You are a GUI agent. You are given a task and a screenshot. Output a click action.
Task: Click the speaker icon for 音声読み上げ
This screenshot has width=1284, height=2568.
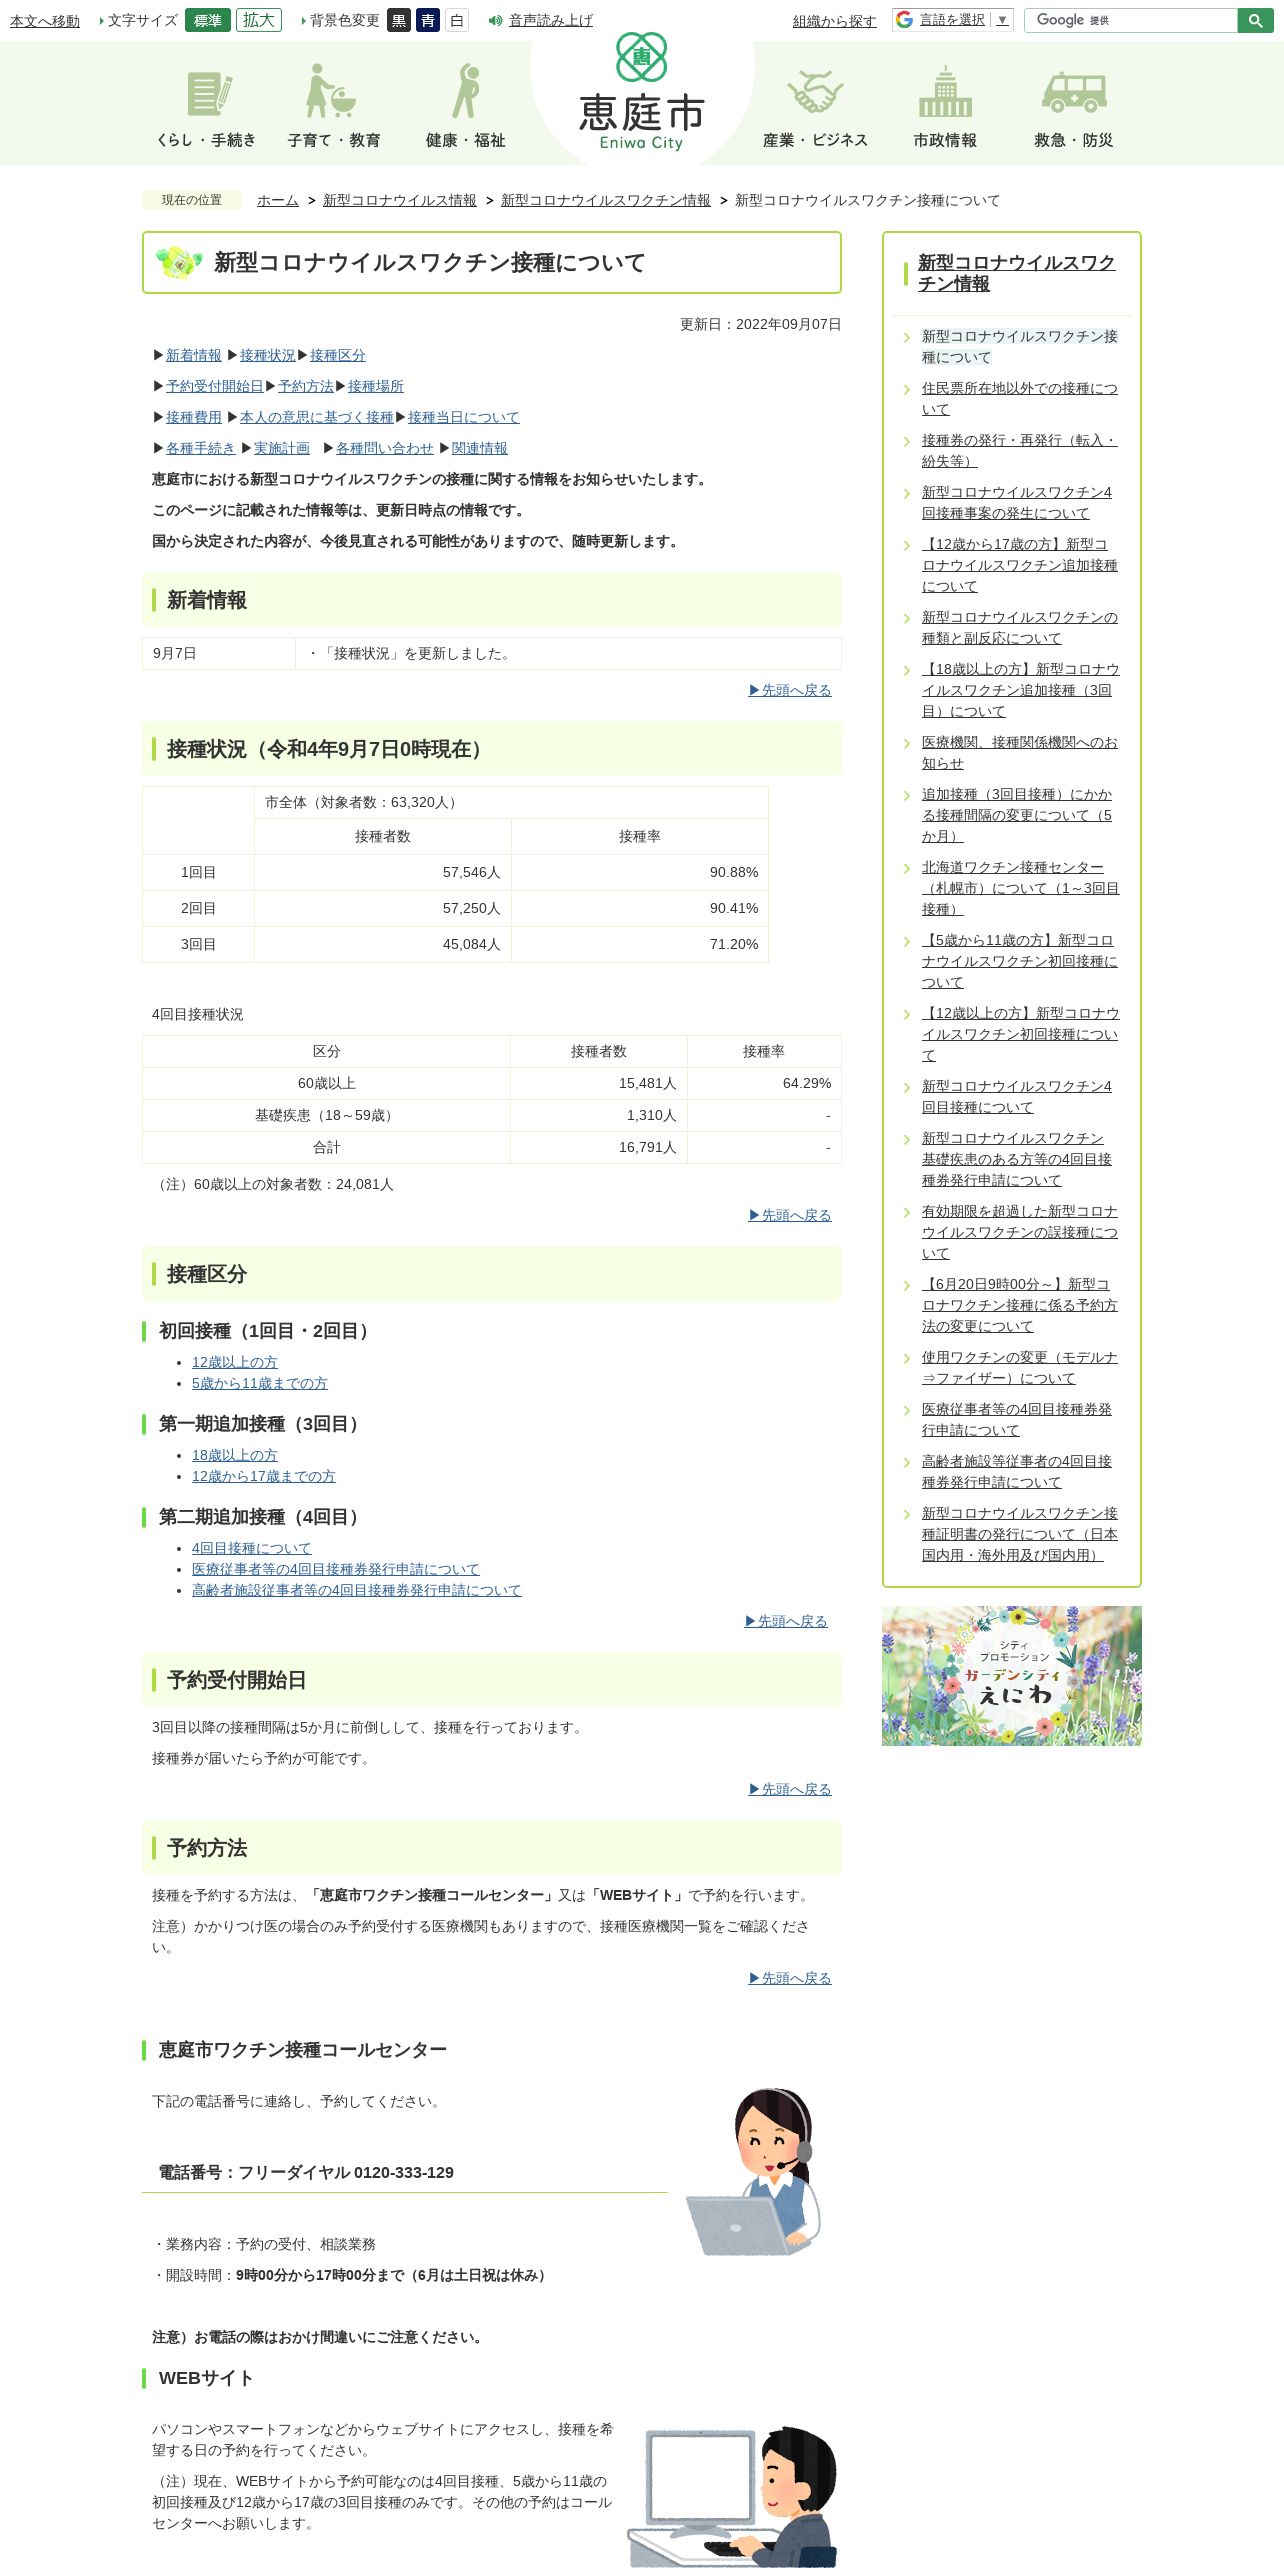[495, 20]
